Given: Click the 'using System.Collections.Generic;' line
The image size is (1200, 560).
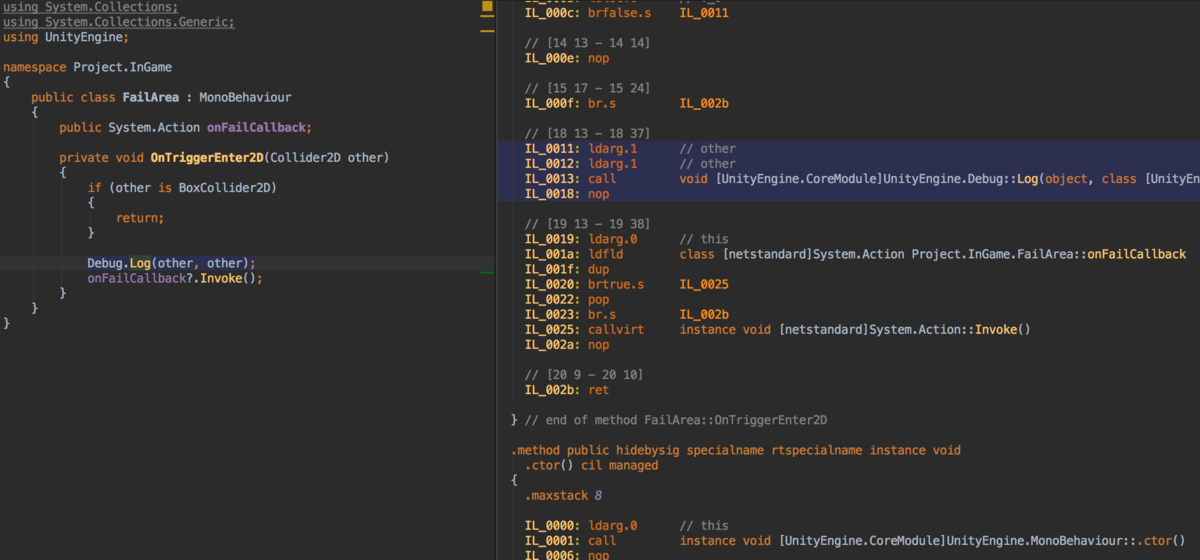Looking at the screenshot, I should (119, 22).
